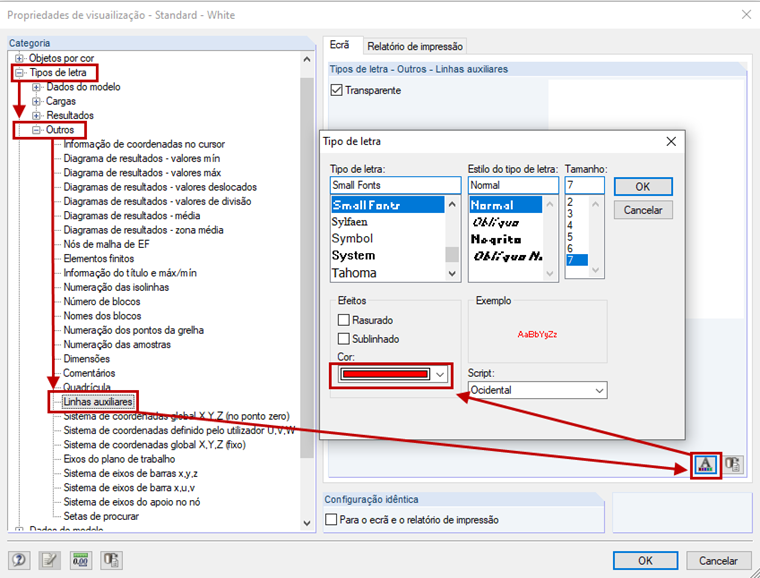Open the help icon at bottom left

click(x=19, y=561)
